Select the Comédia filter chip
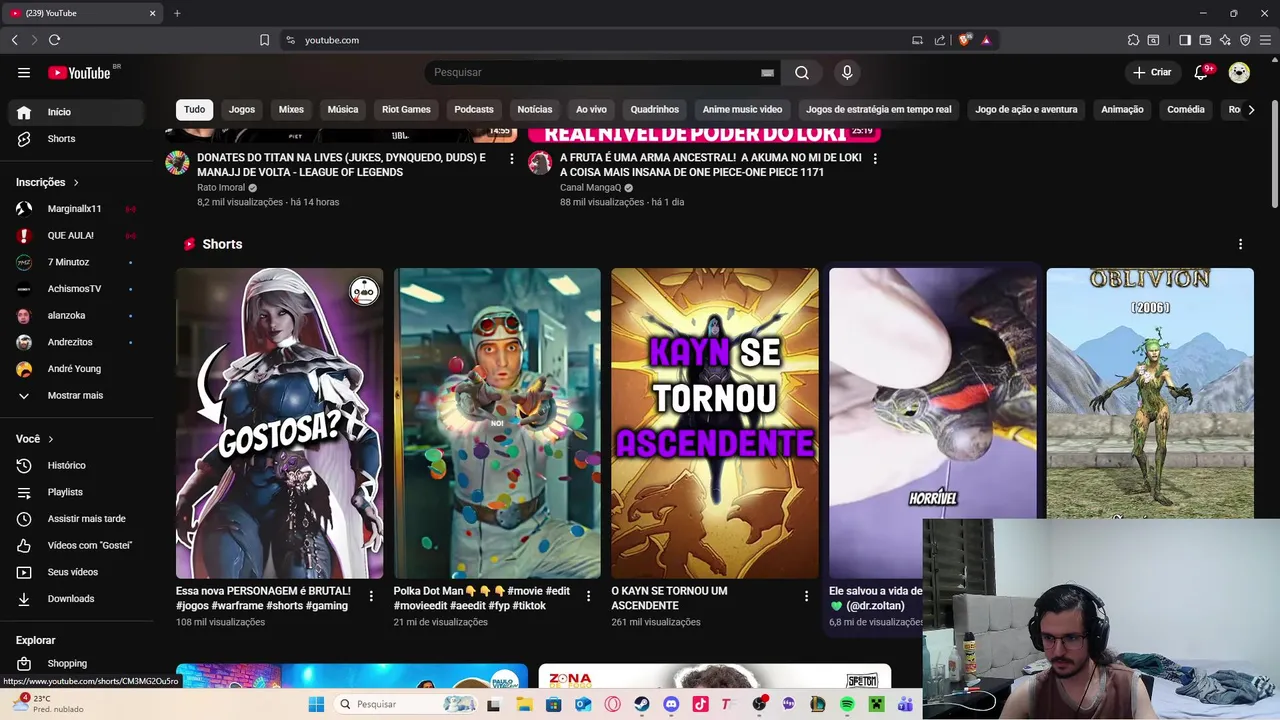 [x=1186, y=110]
